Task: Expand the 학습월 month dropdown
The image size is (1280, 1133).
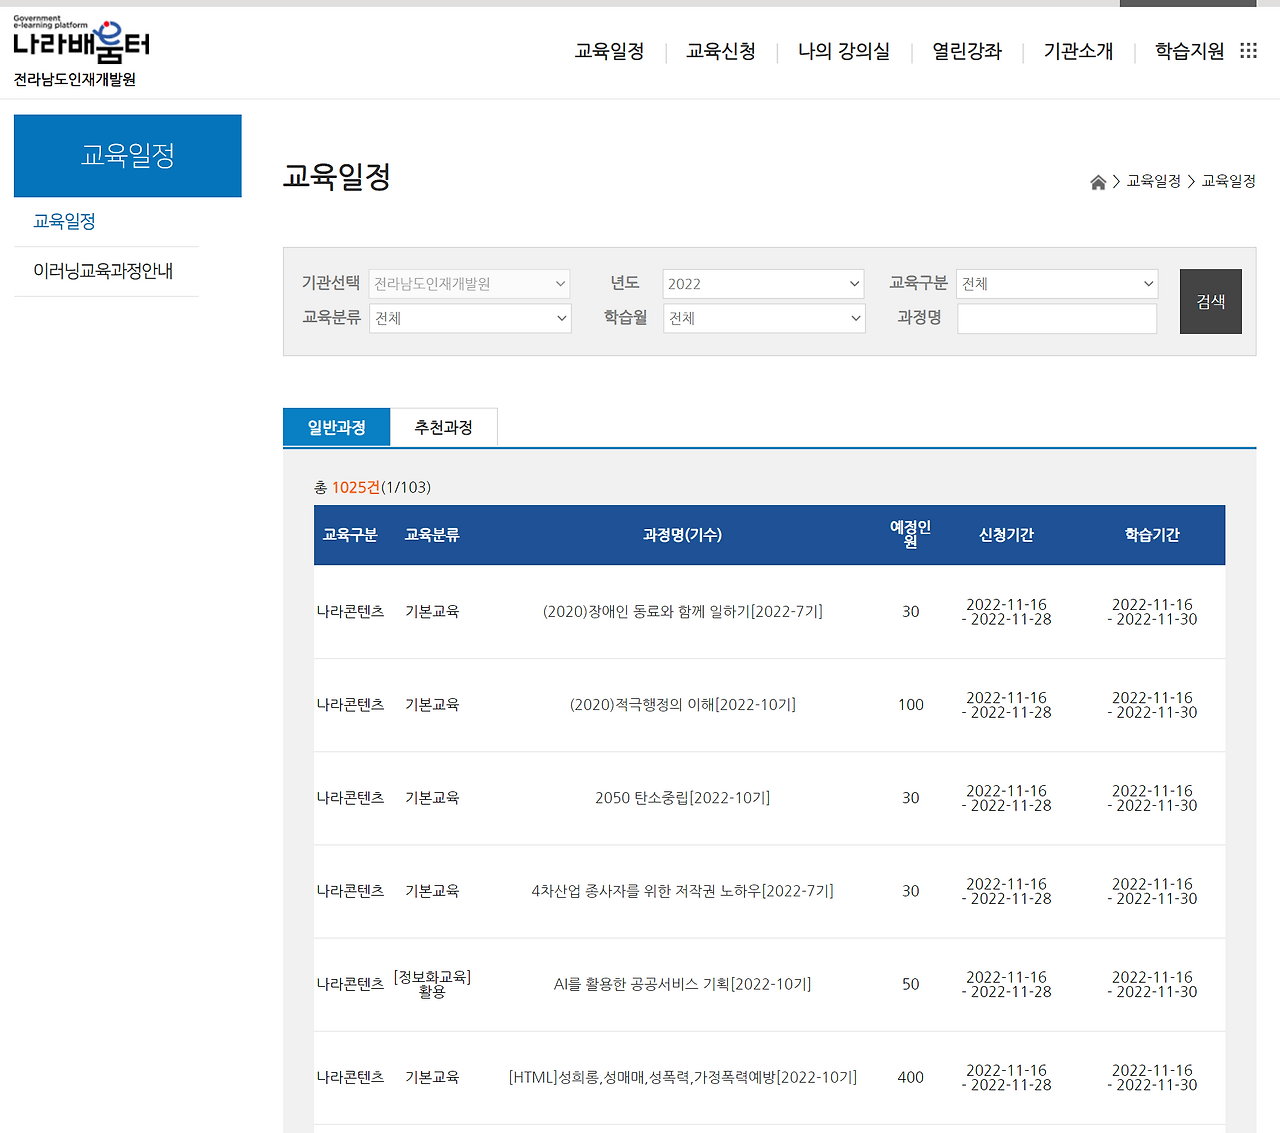Action: click(764, 318)
